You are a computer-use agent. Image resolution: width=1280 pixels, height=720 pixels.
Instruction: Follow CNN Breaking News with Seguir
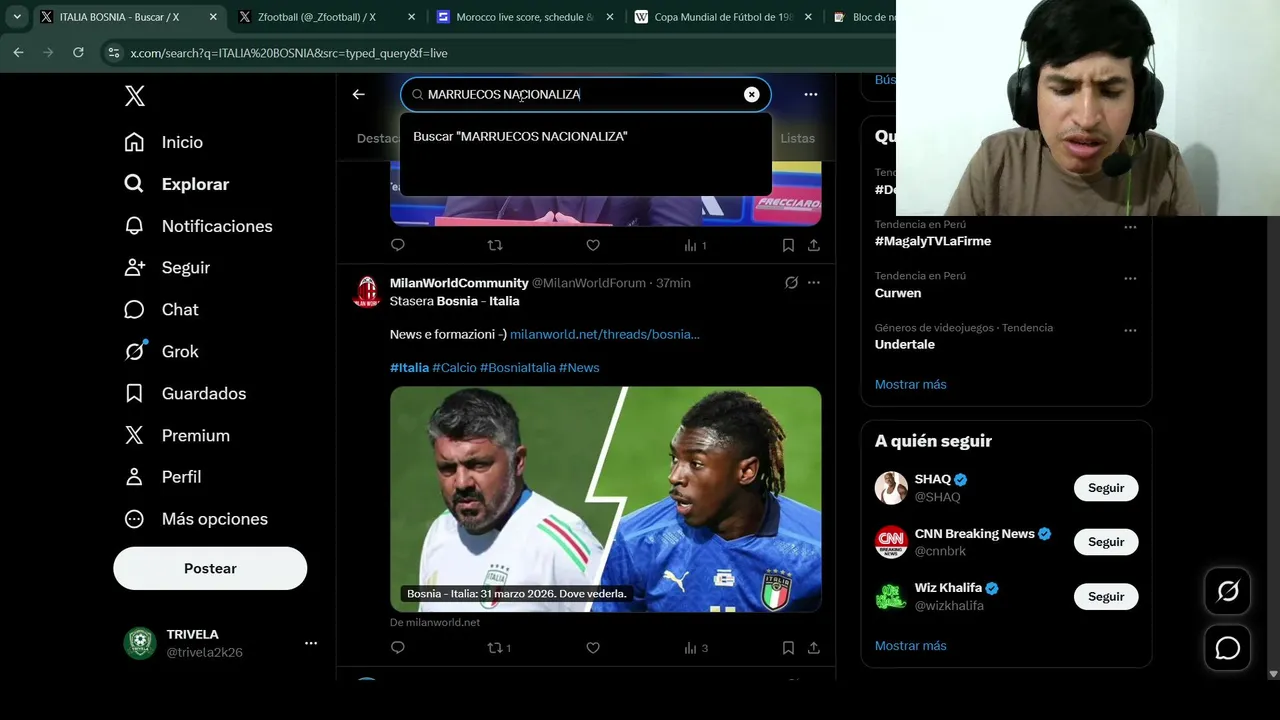coord(1106,542)
